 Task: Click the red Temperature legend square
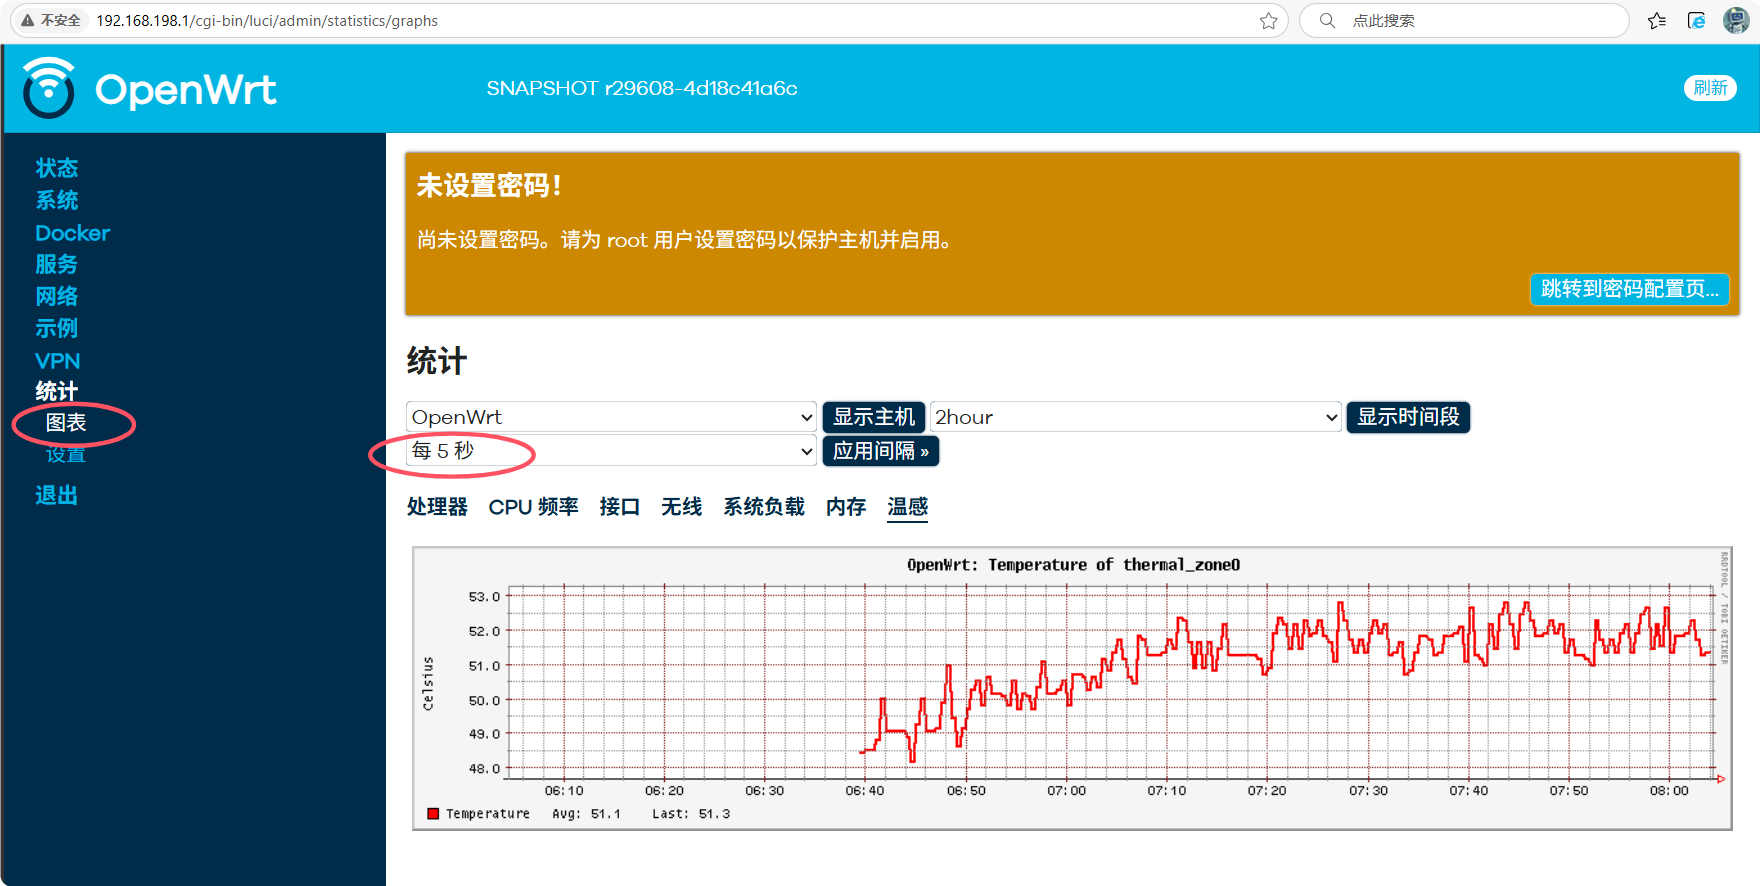point(433,814)
